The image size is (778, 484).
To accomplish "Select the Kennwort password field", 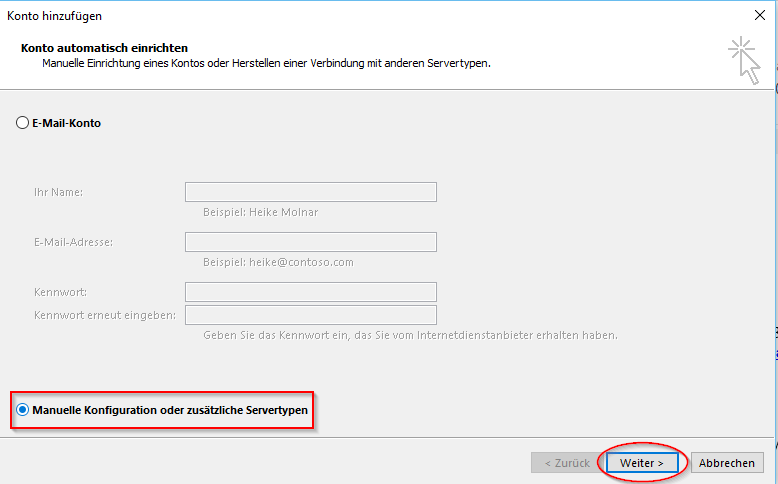I will coord(310,292).
